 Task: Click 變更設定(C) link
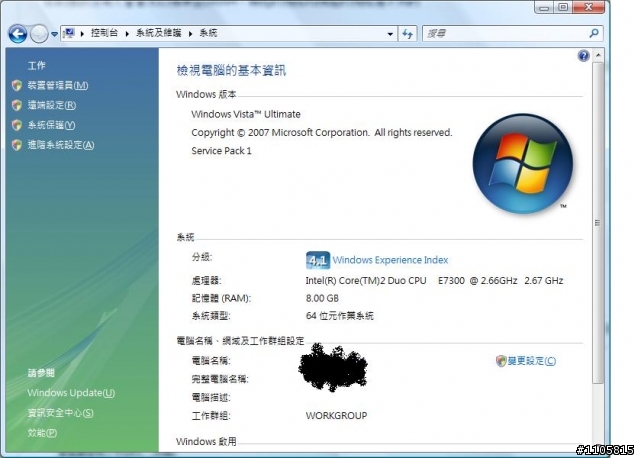click(x=531, y=361)
